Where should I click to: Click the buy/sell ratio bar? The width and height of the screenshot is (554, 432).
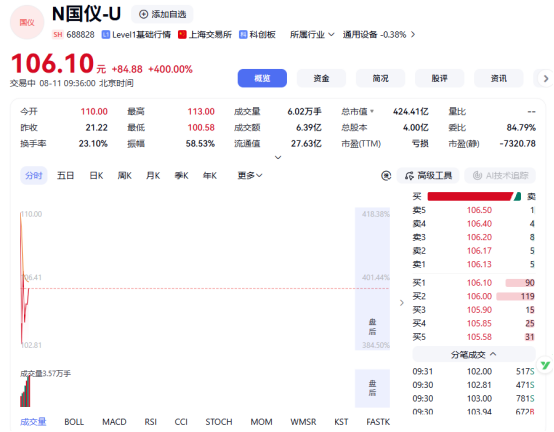coord(474,196)
